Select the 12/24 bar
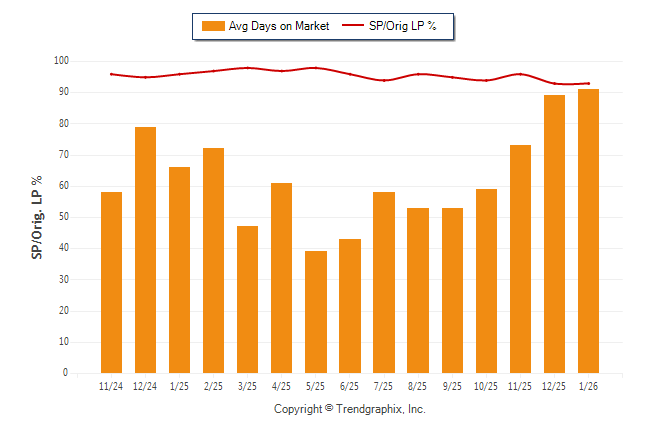Image resolution: width=646 pixels, height=434 pixels. click(x=145, y=250)
